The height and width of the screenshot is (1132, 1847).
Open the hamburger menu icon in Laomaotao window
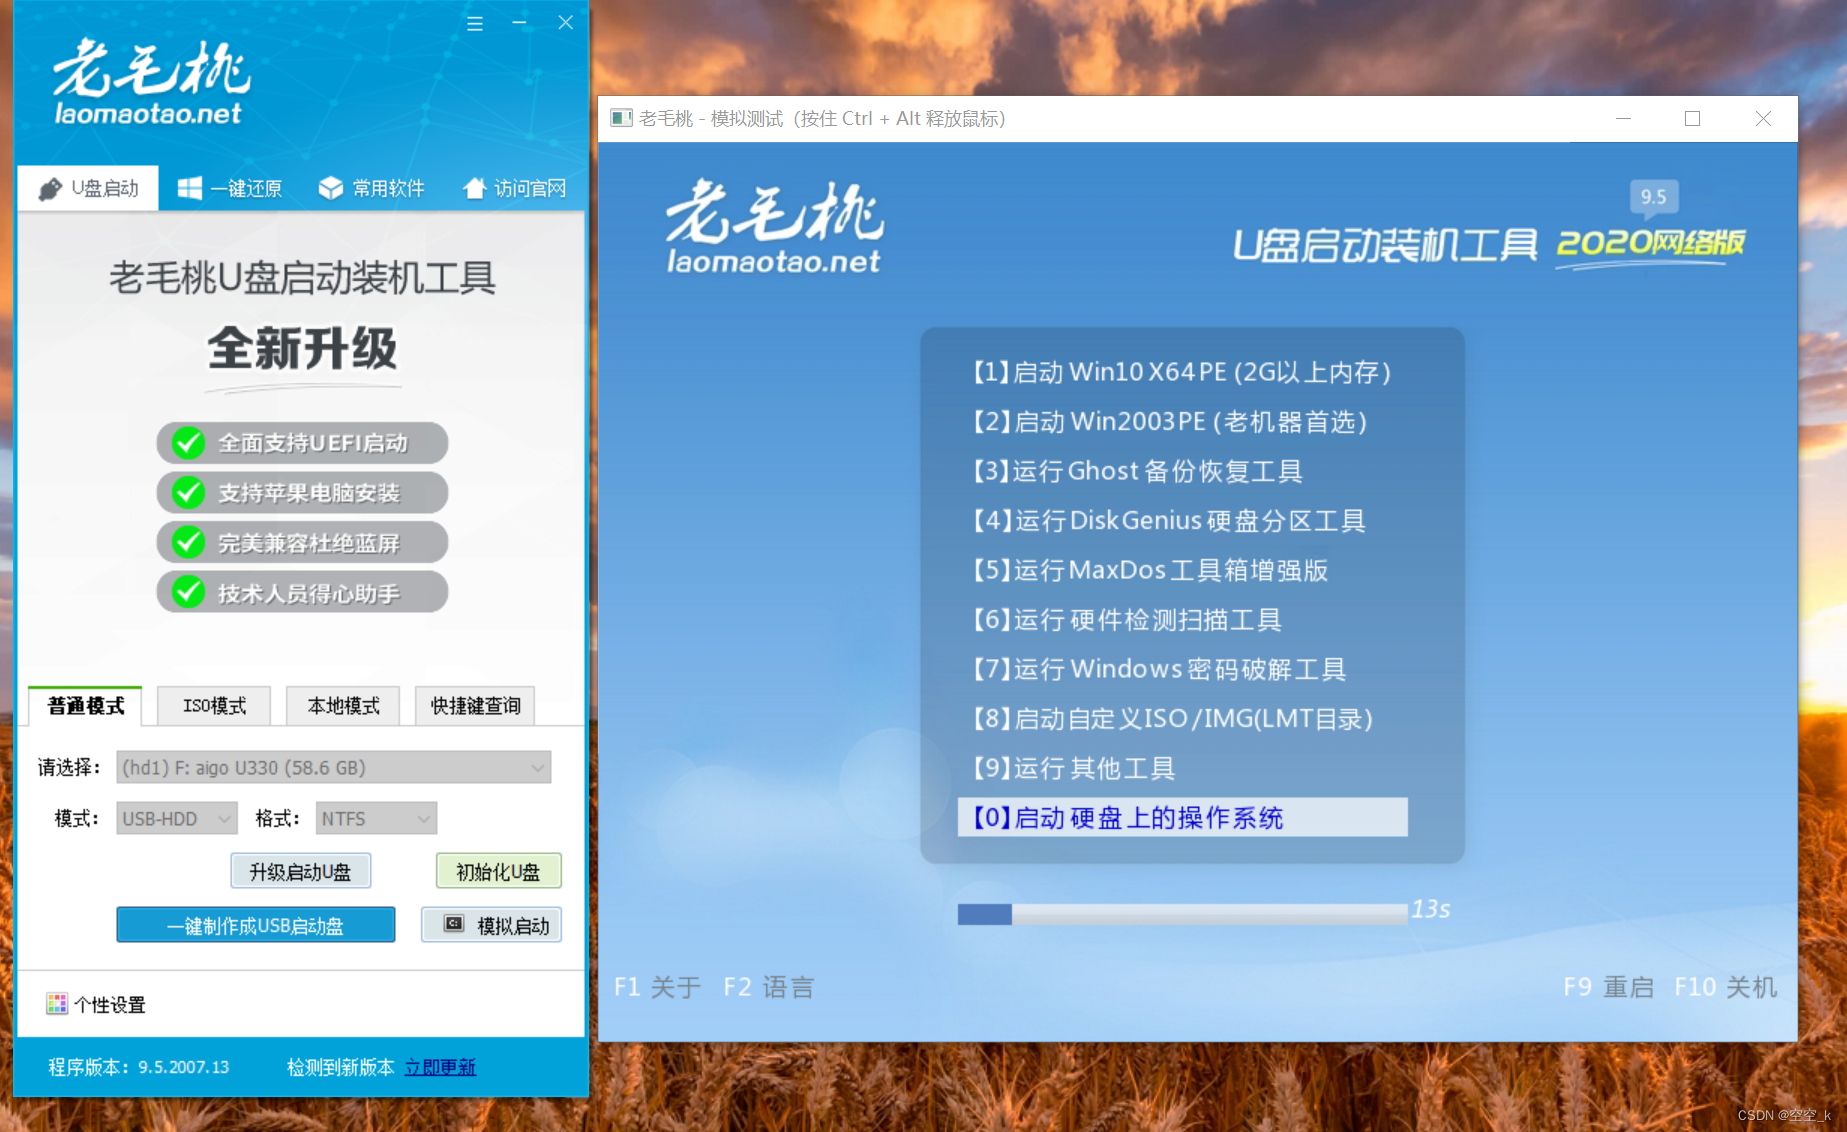[475, 23]
